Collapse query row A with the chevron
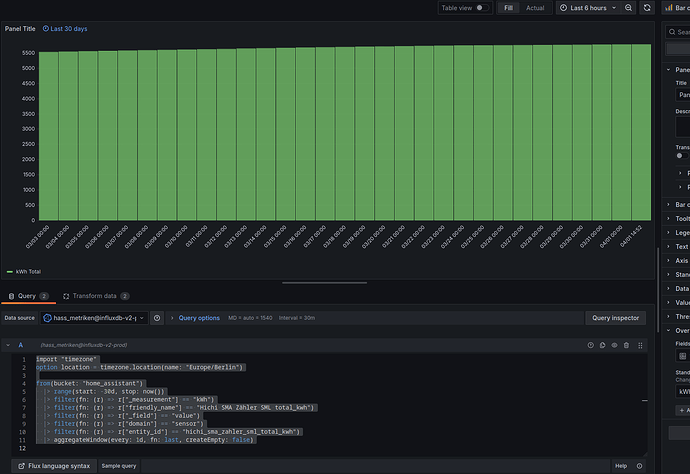This screenshot has height=474, width=690. click(8, 345)
